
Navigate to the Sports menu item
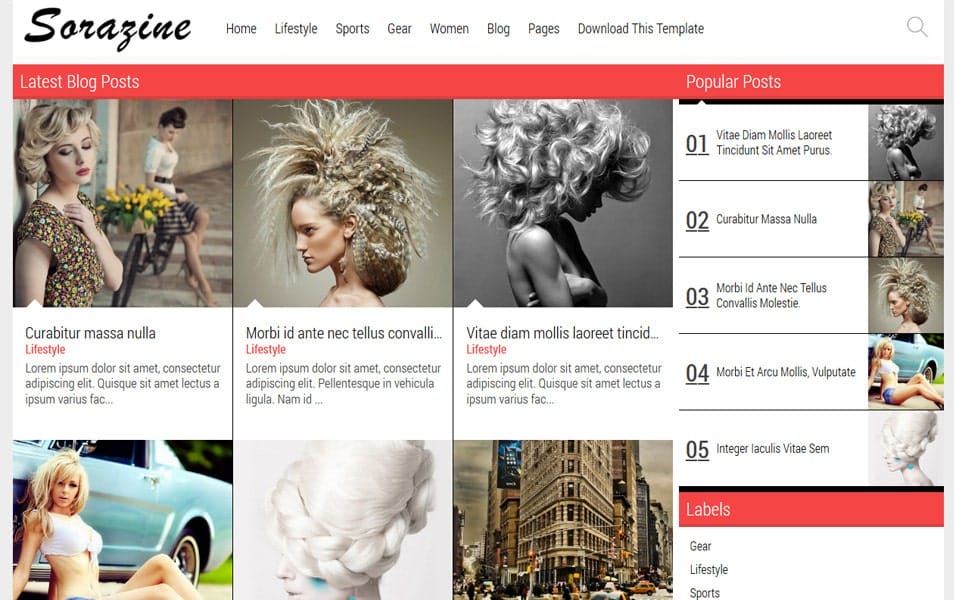point(352,29)
